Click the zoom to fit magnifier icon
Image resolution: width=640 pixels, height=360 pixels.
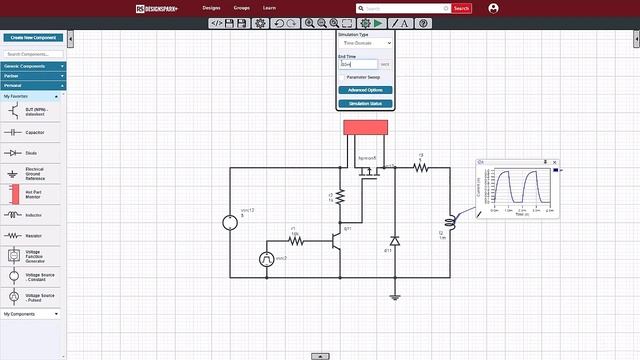tap(334, 23)
